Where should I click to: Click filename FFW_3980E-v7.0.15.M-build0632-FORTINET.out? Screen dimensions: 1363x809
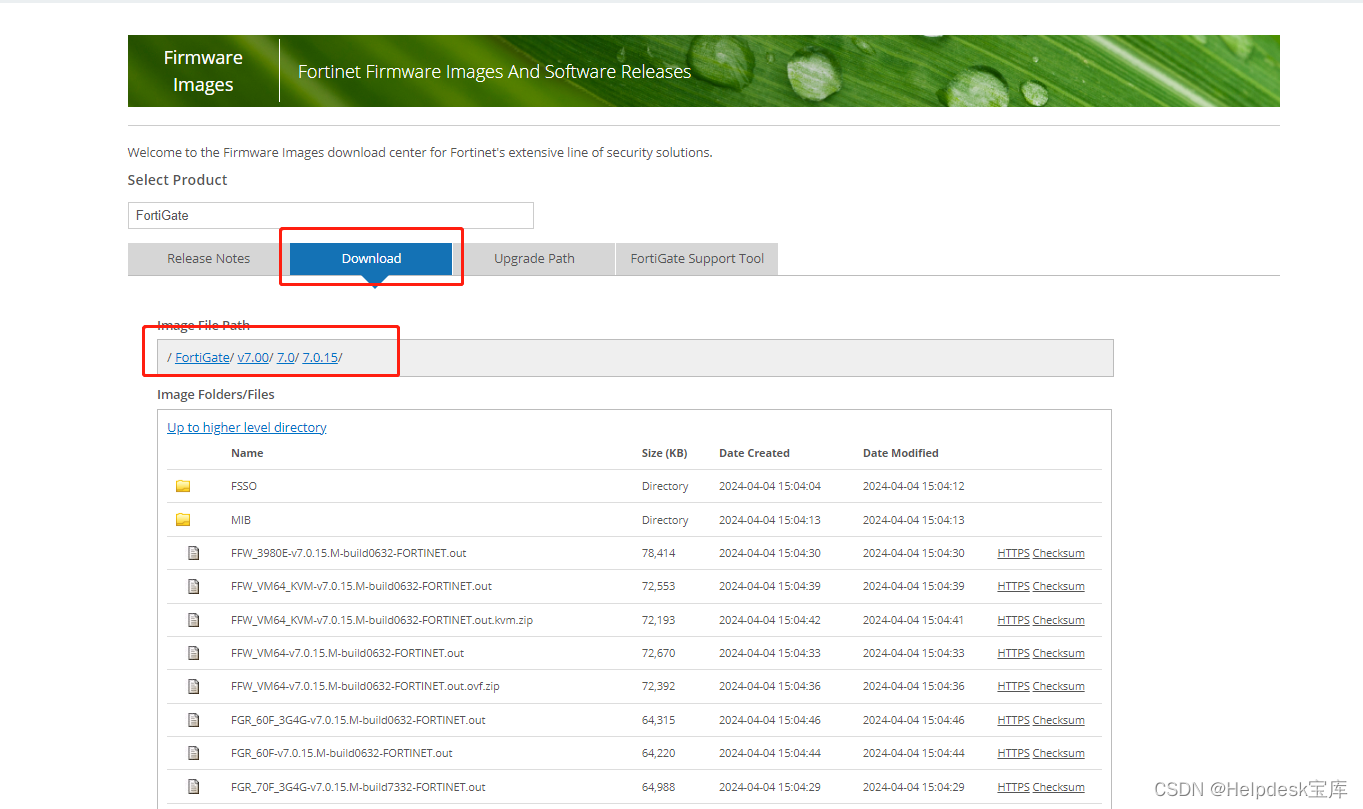click(348, 553)
